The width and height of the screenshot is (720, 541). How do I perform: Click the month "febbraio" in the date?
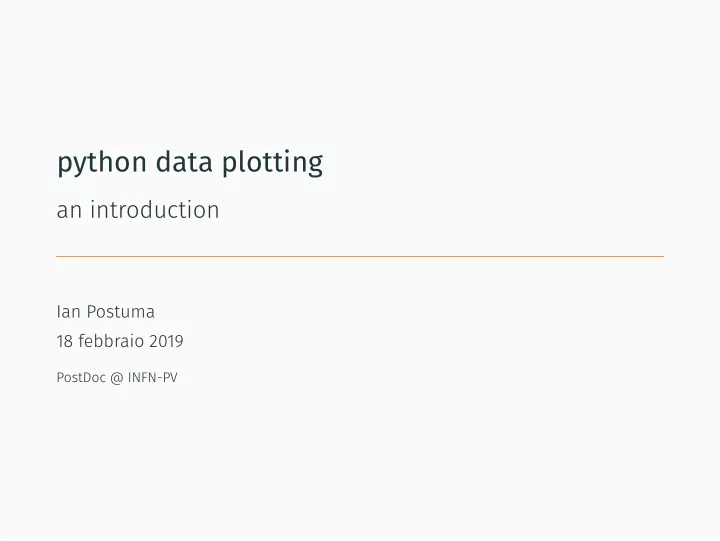coord(112,341)
